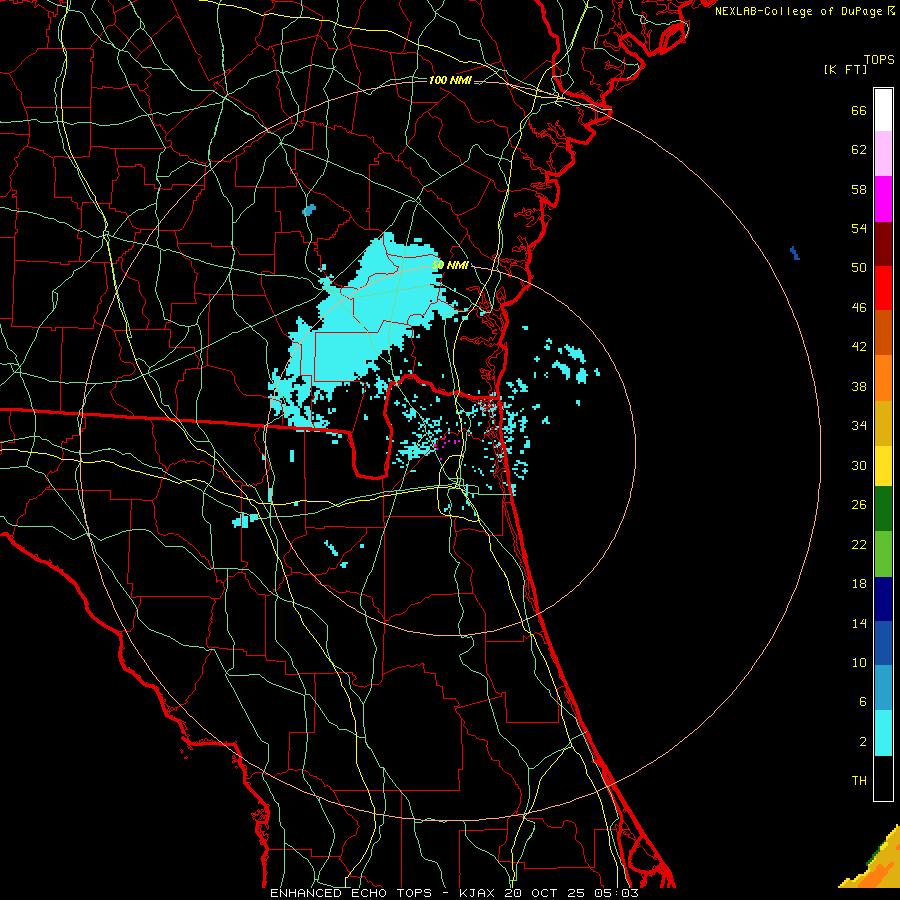The image size is (900, 900).
Task: Select the legend value 38
Action: point(859,387)
